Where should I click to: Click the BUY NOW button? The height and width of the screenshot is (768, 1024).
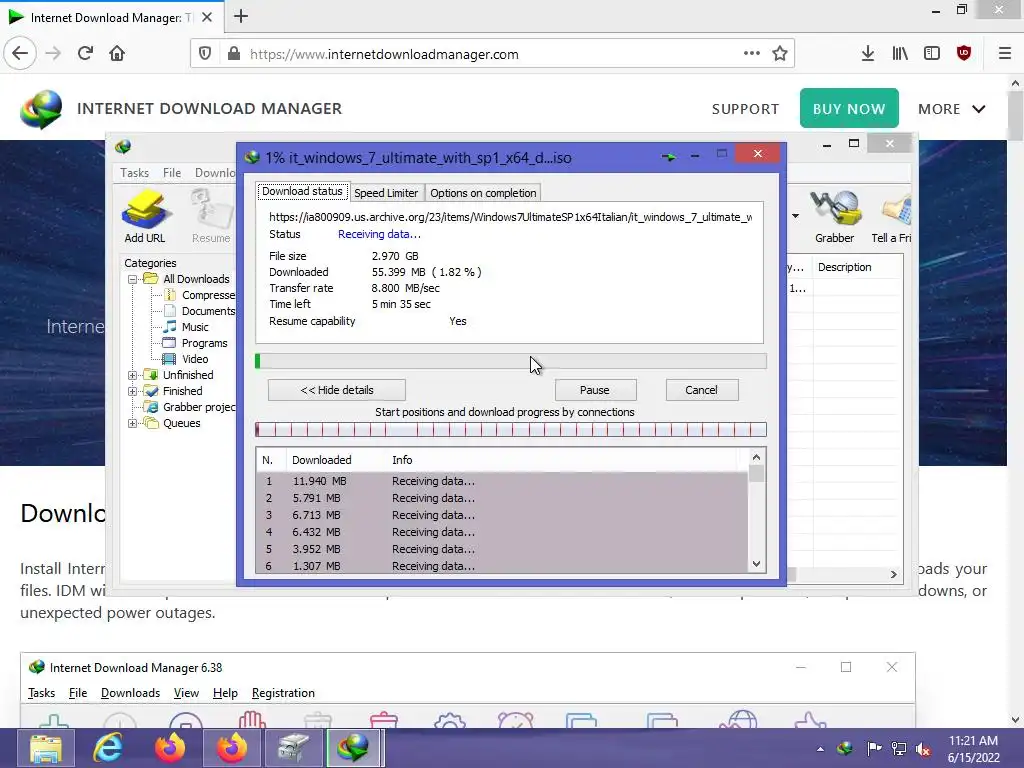pyautogui.click(x=849, y=108)
